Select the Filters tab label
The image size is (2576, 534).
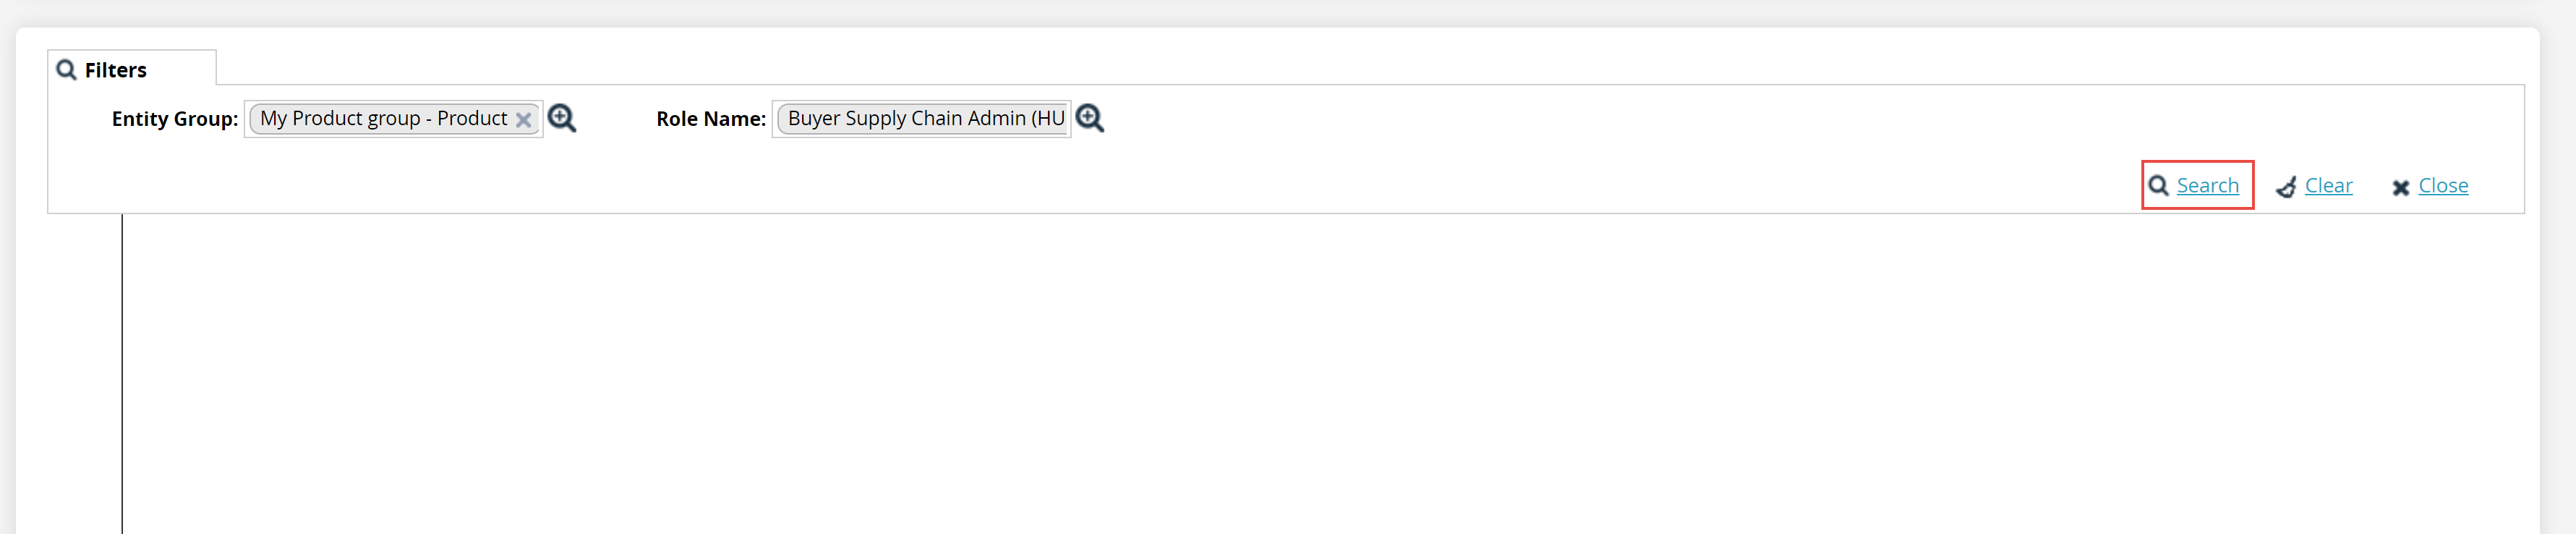coord(116,70)
